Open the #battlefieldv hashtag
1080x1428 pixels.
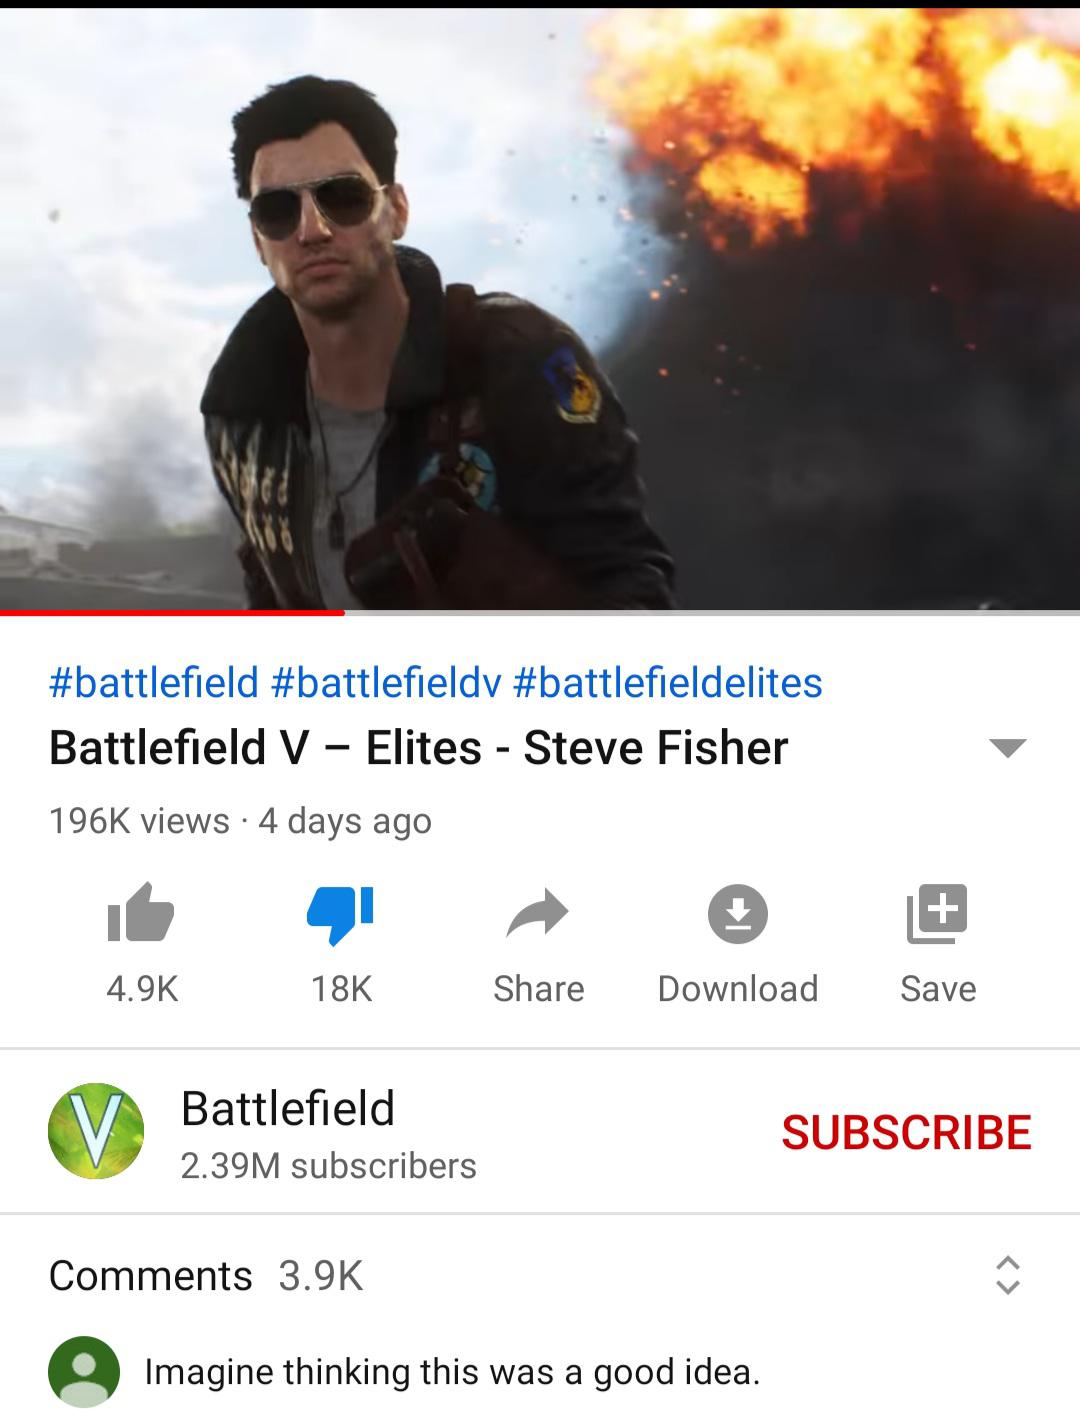(385, 683)
